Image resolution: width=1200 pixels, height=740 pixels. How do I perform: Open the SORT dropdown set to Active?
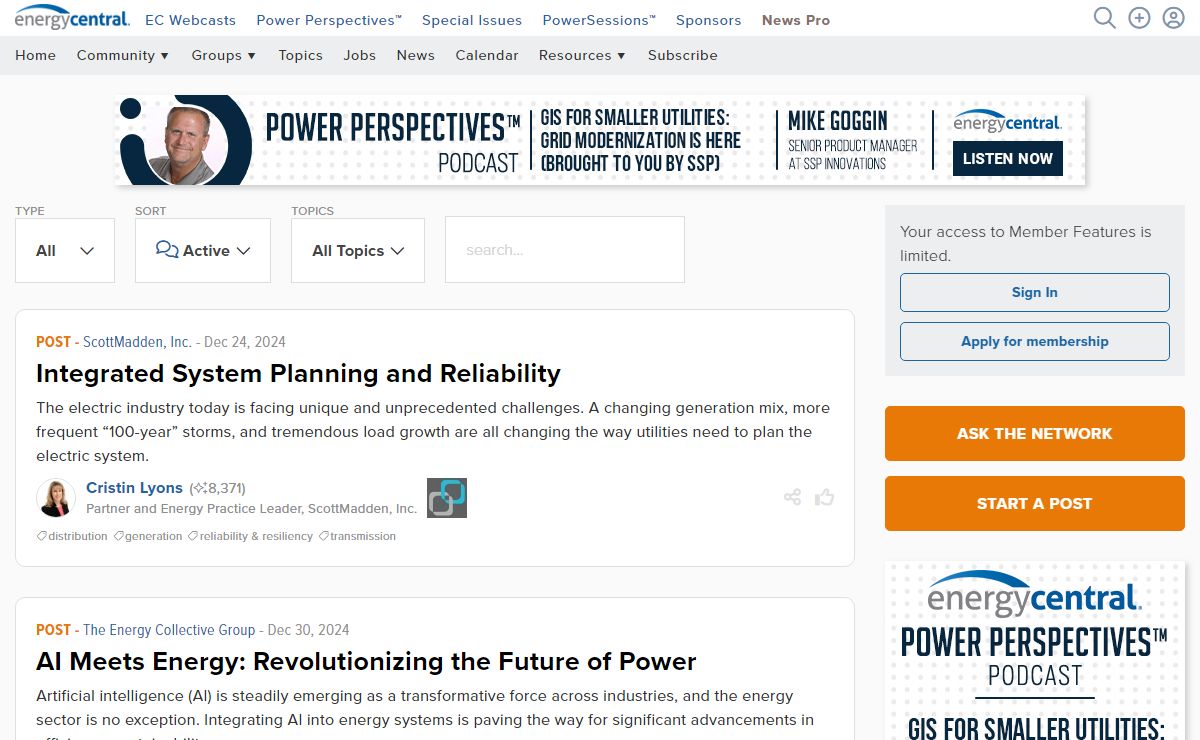click(203, 250)
